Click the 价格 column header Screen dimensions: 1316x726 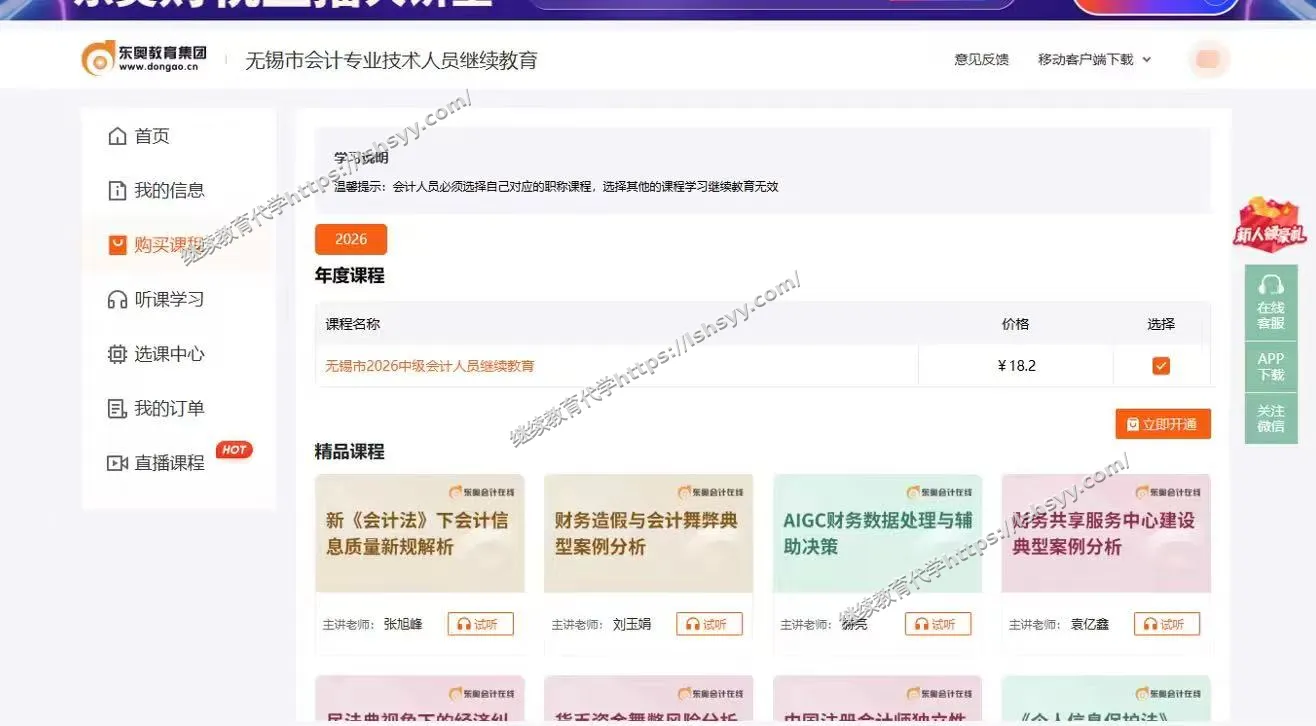tap(1015, 324)
